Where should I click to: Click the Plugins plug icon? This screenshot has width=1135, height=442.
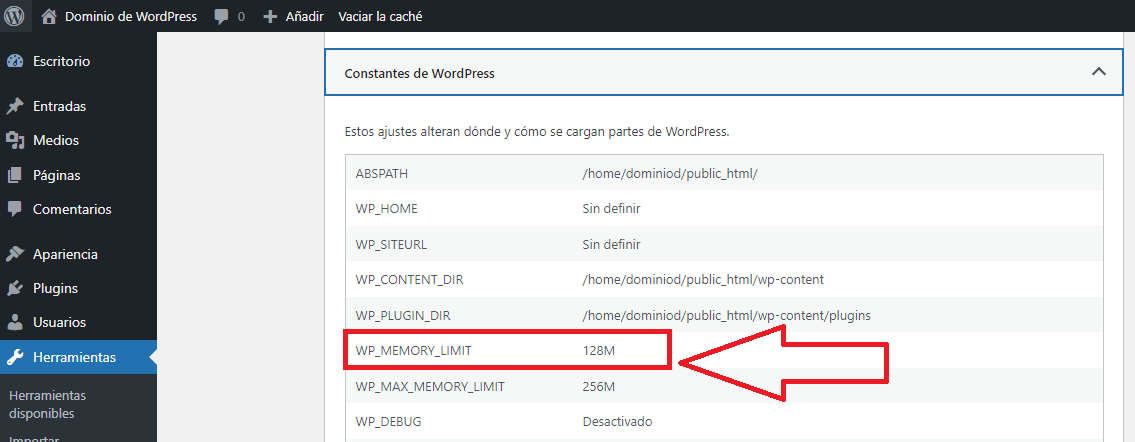tap(14, 288)
